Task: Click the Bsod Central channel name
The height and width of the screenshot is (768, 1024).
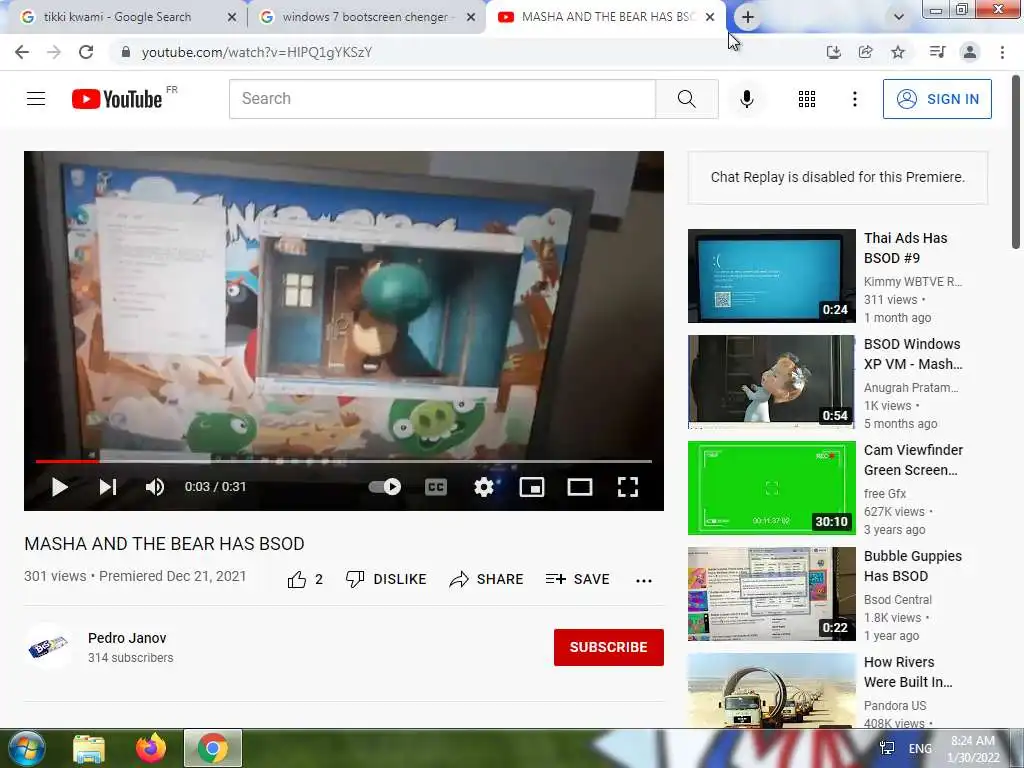Action: [x=898, y=600]
